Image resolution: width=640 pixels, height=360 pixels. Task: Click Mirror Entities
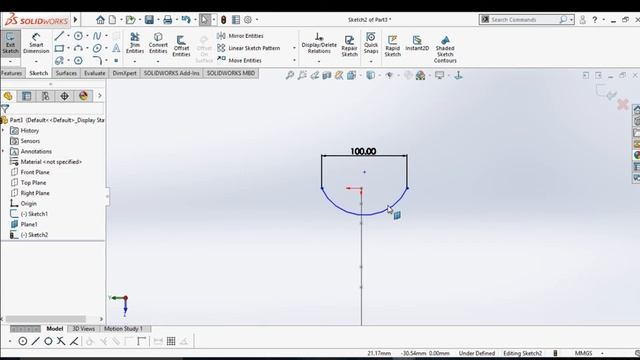point(240,36)
